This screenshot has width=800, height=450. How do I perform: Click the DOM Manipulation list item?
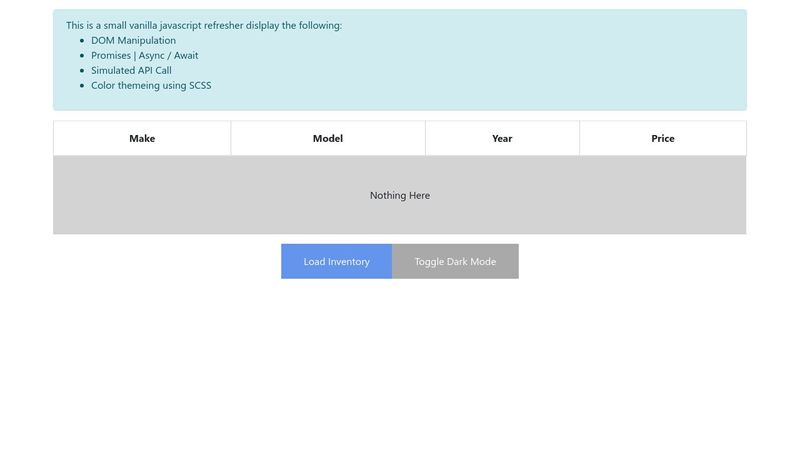pos(133,40)
